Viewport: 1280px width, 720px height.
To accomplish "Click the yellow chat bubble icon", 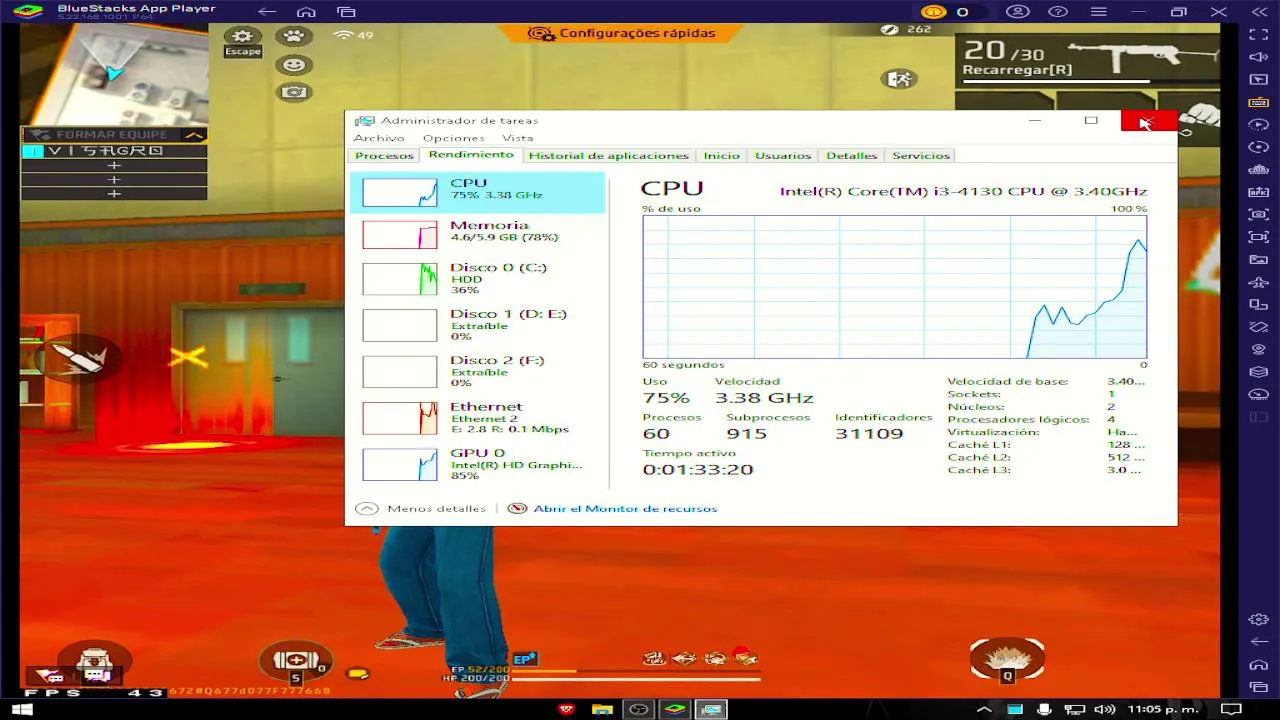I will point(358,673).
